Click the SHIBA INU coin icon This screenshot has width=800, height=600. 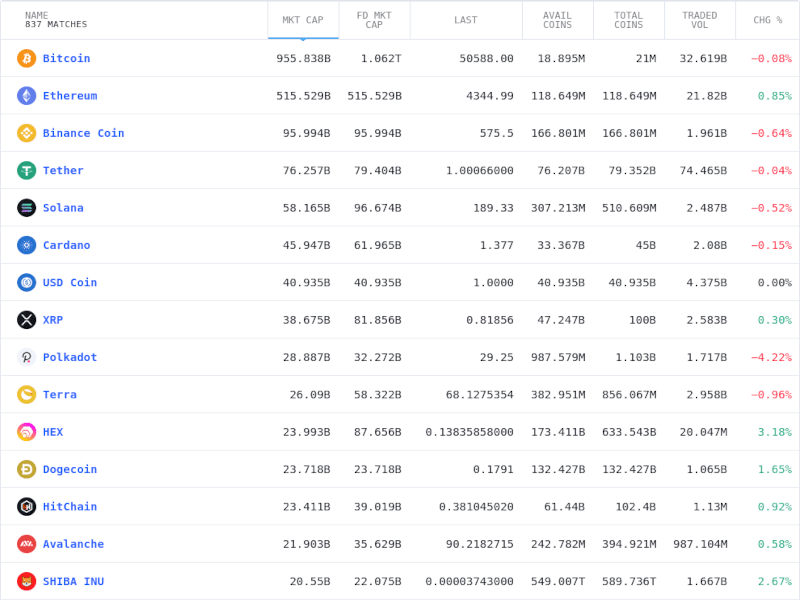click(x=25, y=581)
